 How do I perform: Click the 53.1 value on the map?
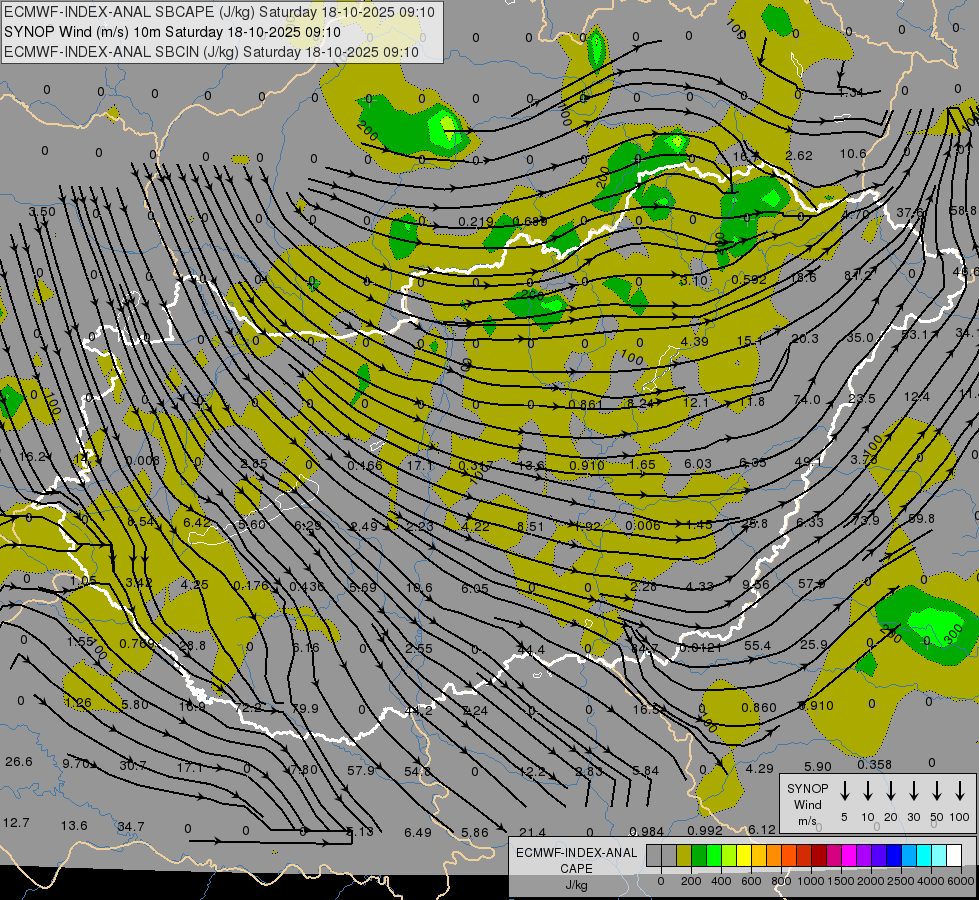pos(915,335)
